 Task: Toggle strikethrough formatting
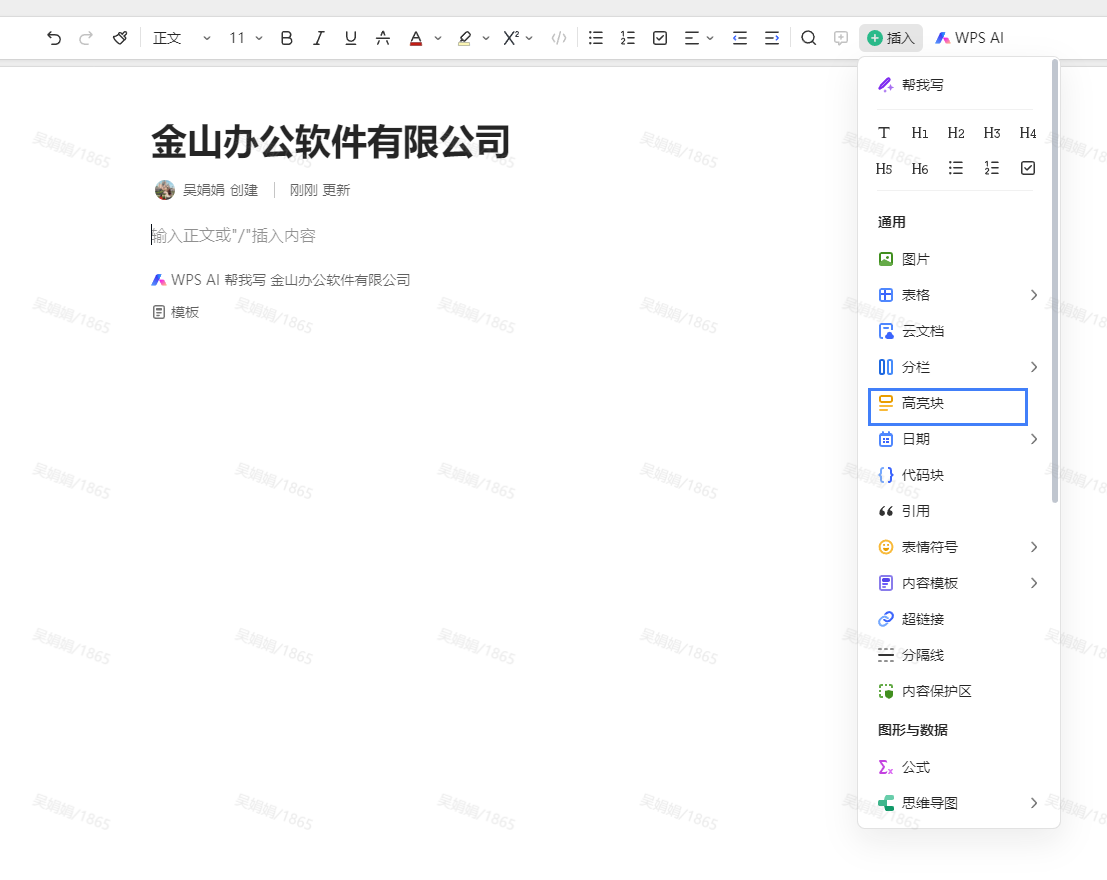coord(383,38)
